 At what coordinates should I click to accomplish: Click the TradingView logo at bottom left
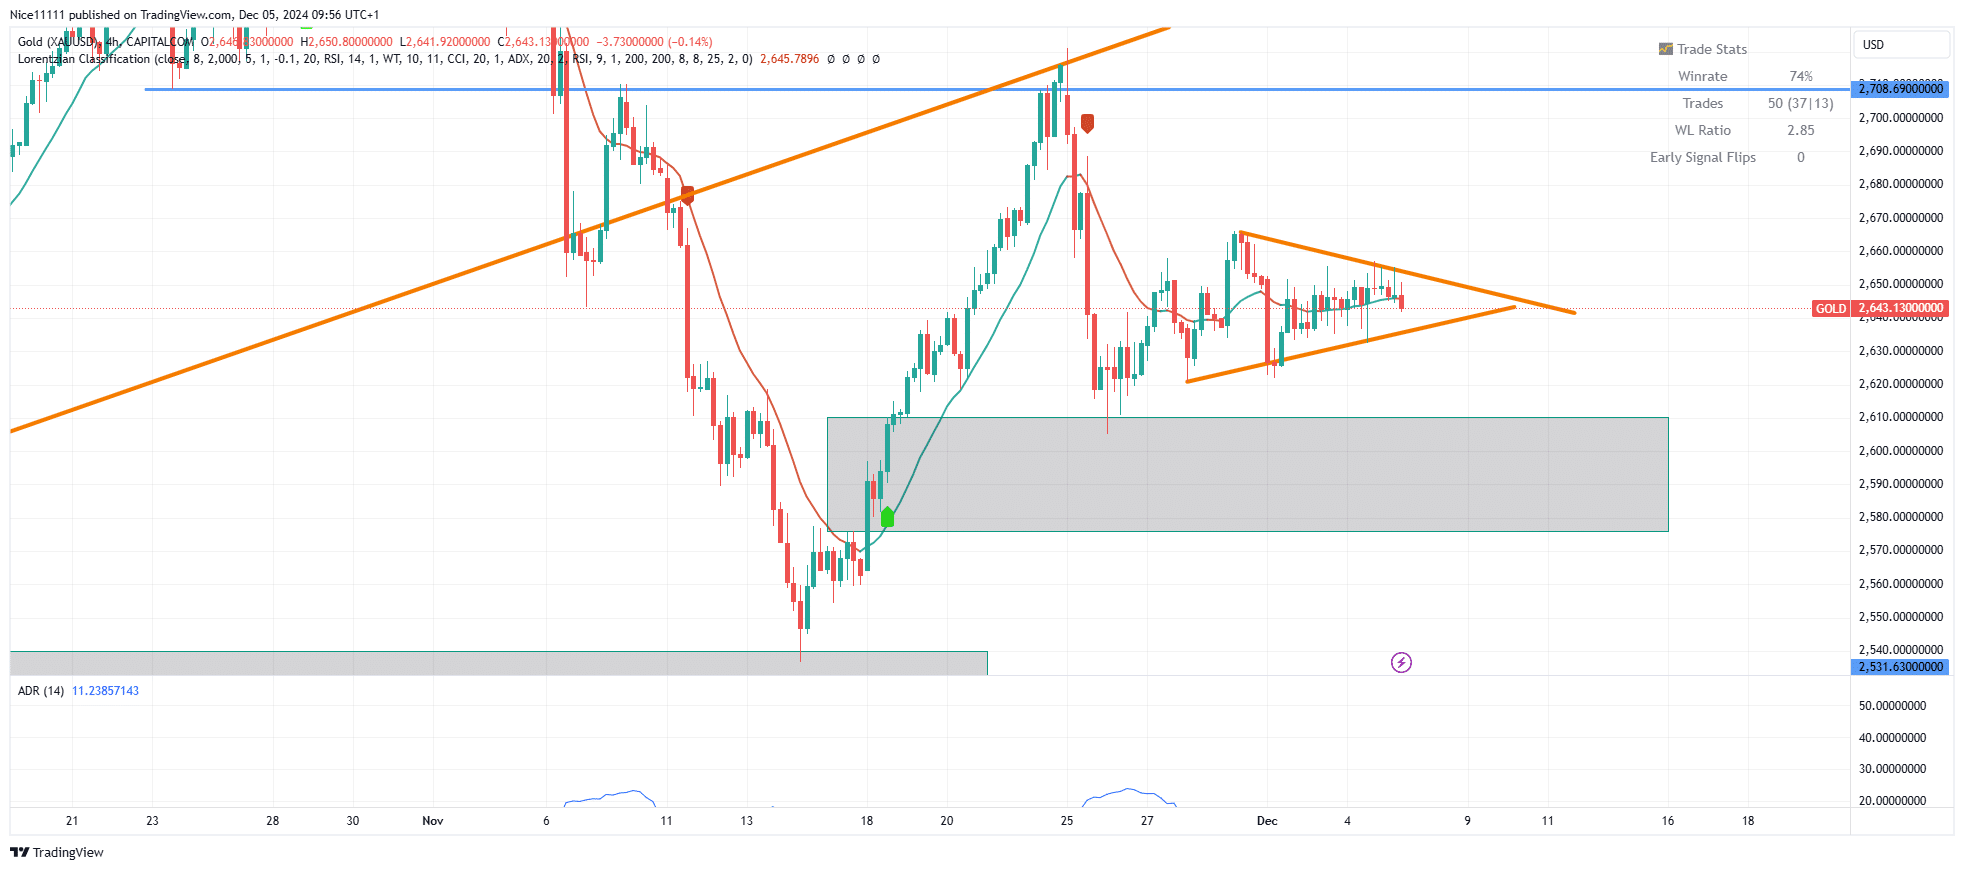[x=57, y=852]
